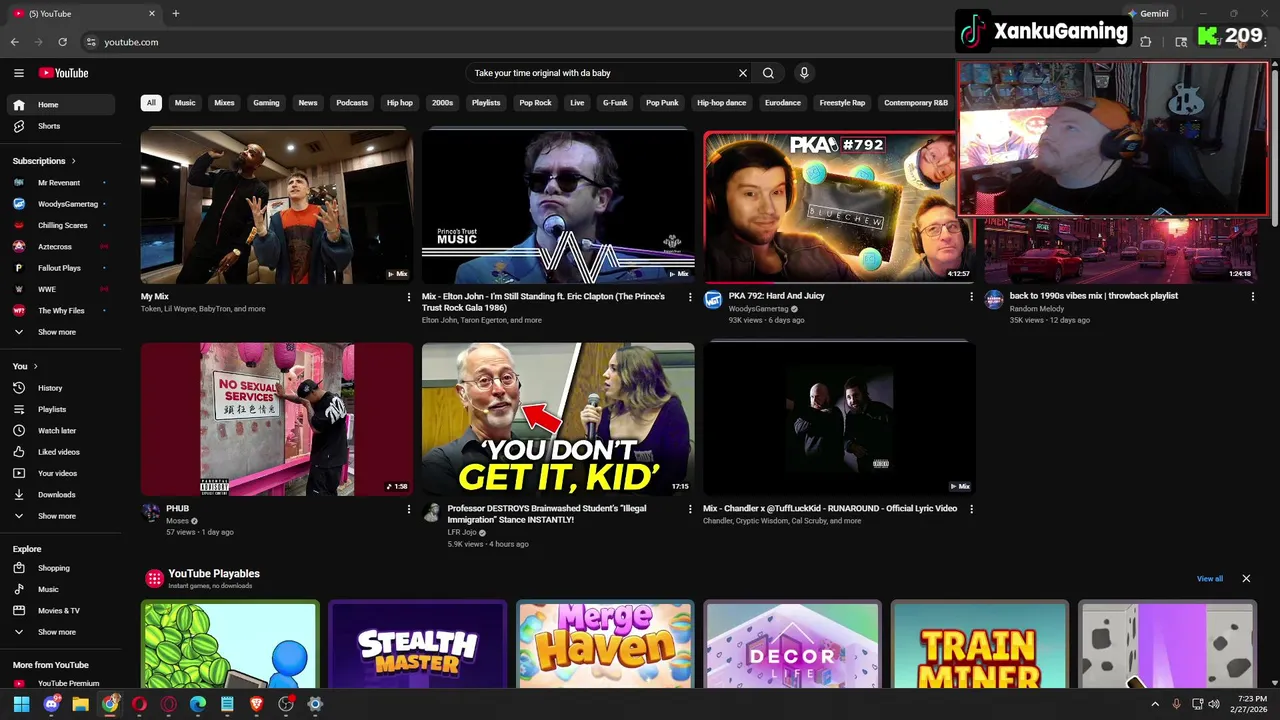Click the browser reload button

pyautogui.click(x=62, y=42)
